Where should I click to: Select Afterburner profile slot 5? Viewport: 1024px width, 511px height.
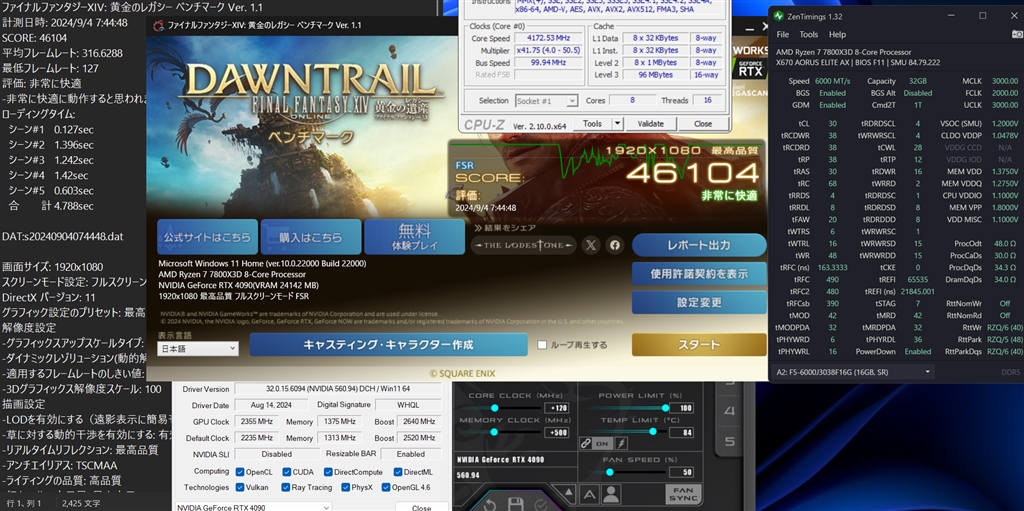729,442
